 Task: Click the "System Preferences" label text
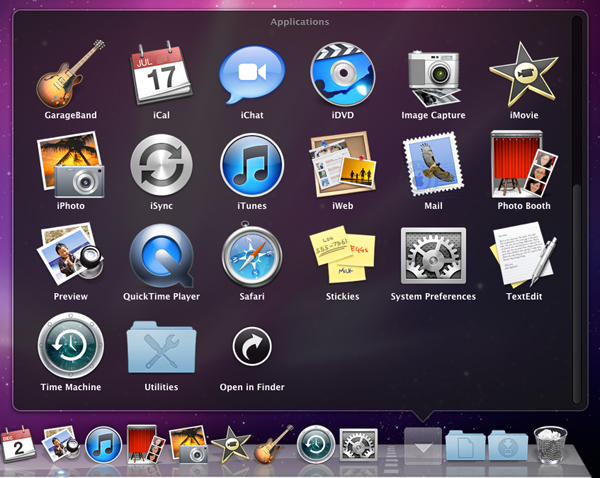tap(433, 297)
